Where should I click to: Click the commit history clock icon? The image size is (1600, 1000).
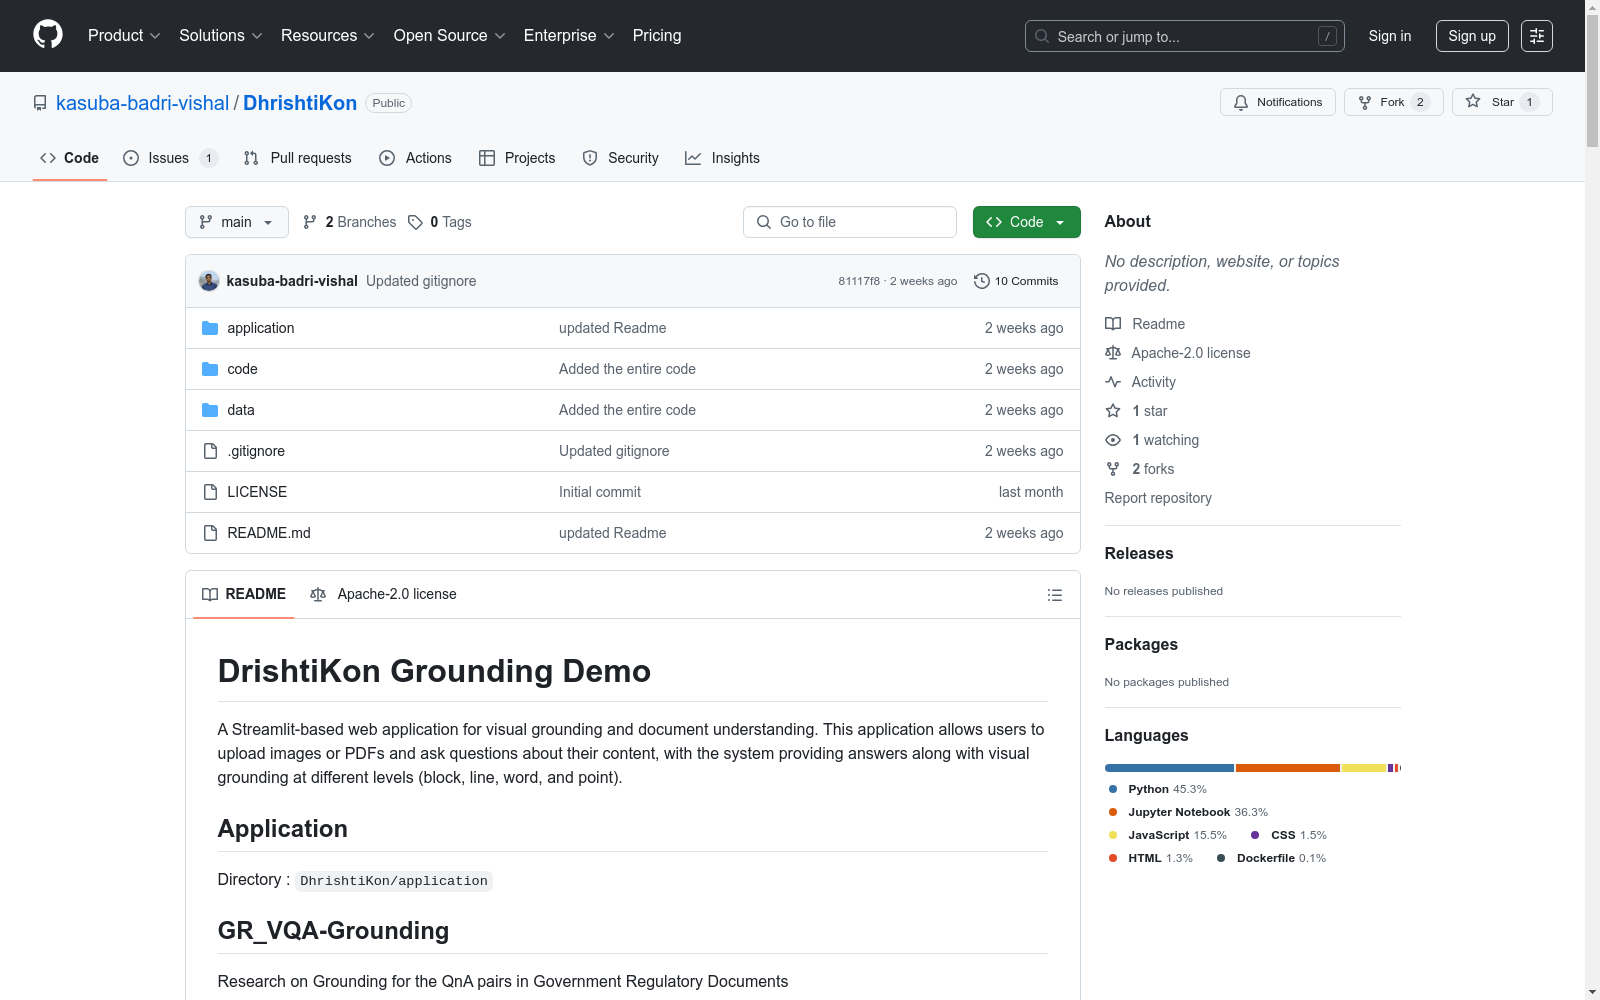tap(982, 281)
